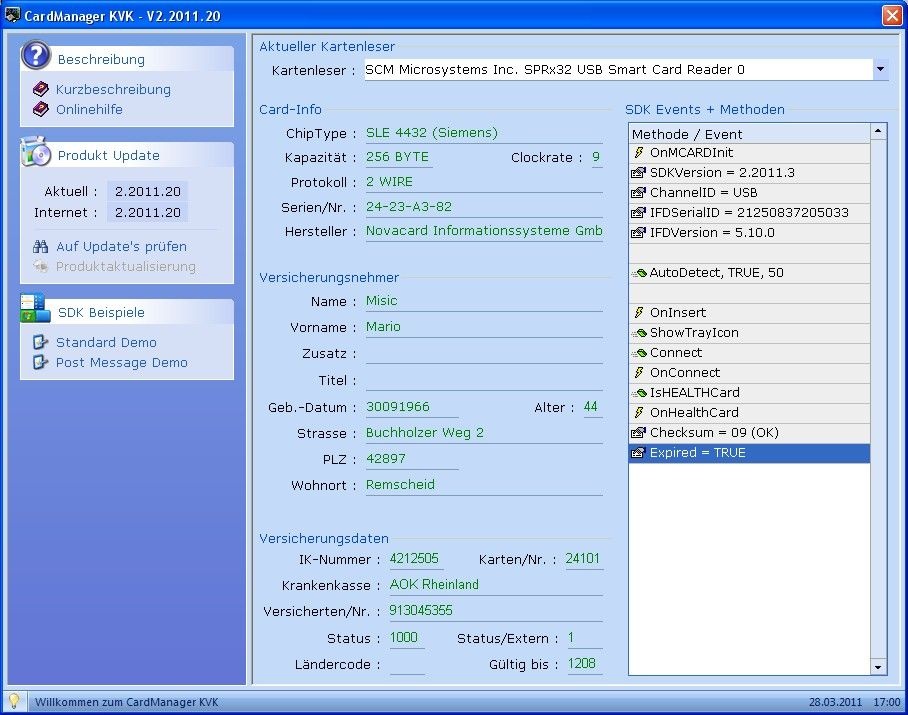Click the Standard Demo icon
This screenshot has height=715, width=908.
(41, 342)
